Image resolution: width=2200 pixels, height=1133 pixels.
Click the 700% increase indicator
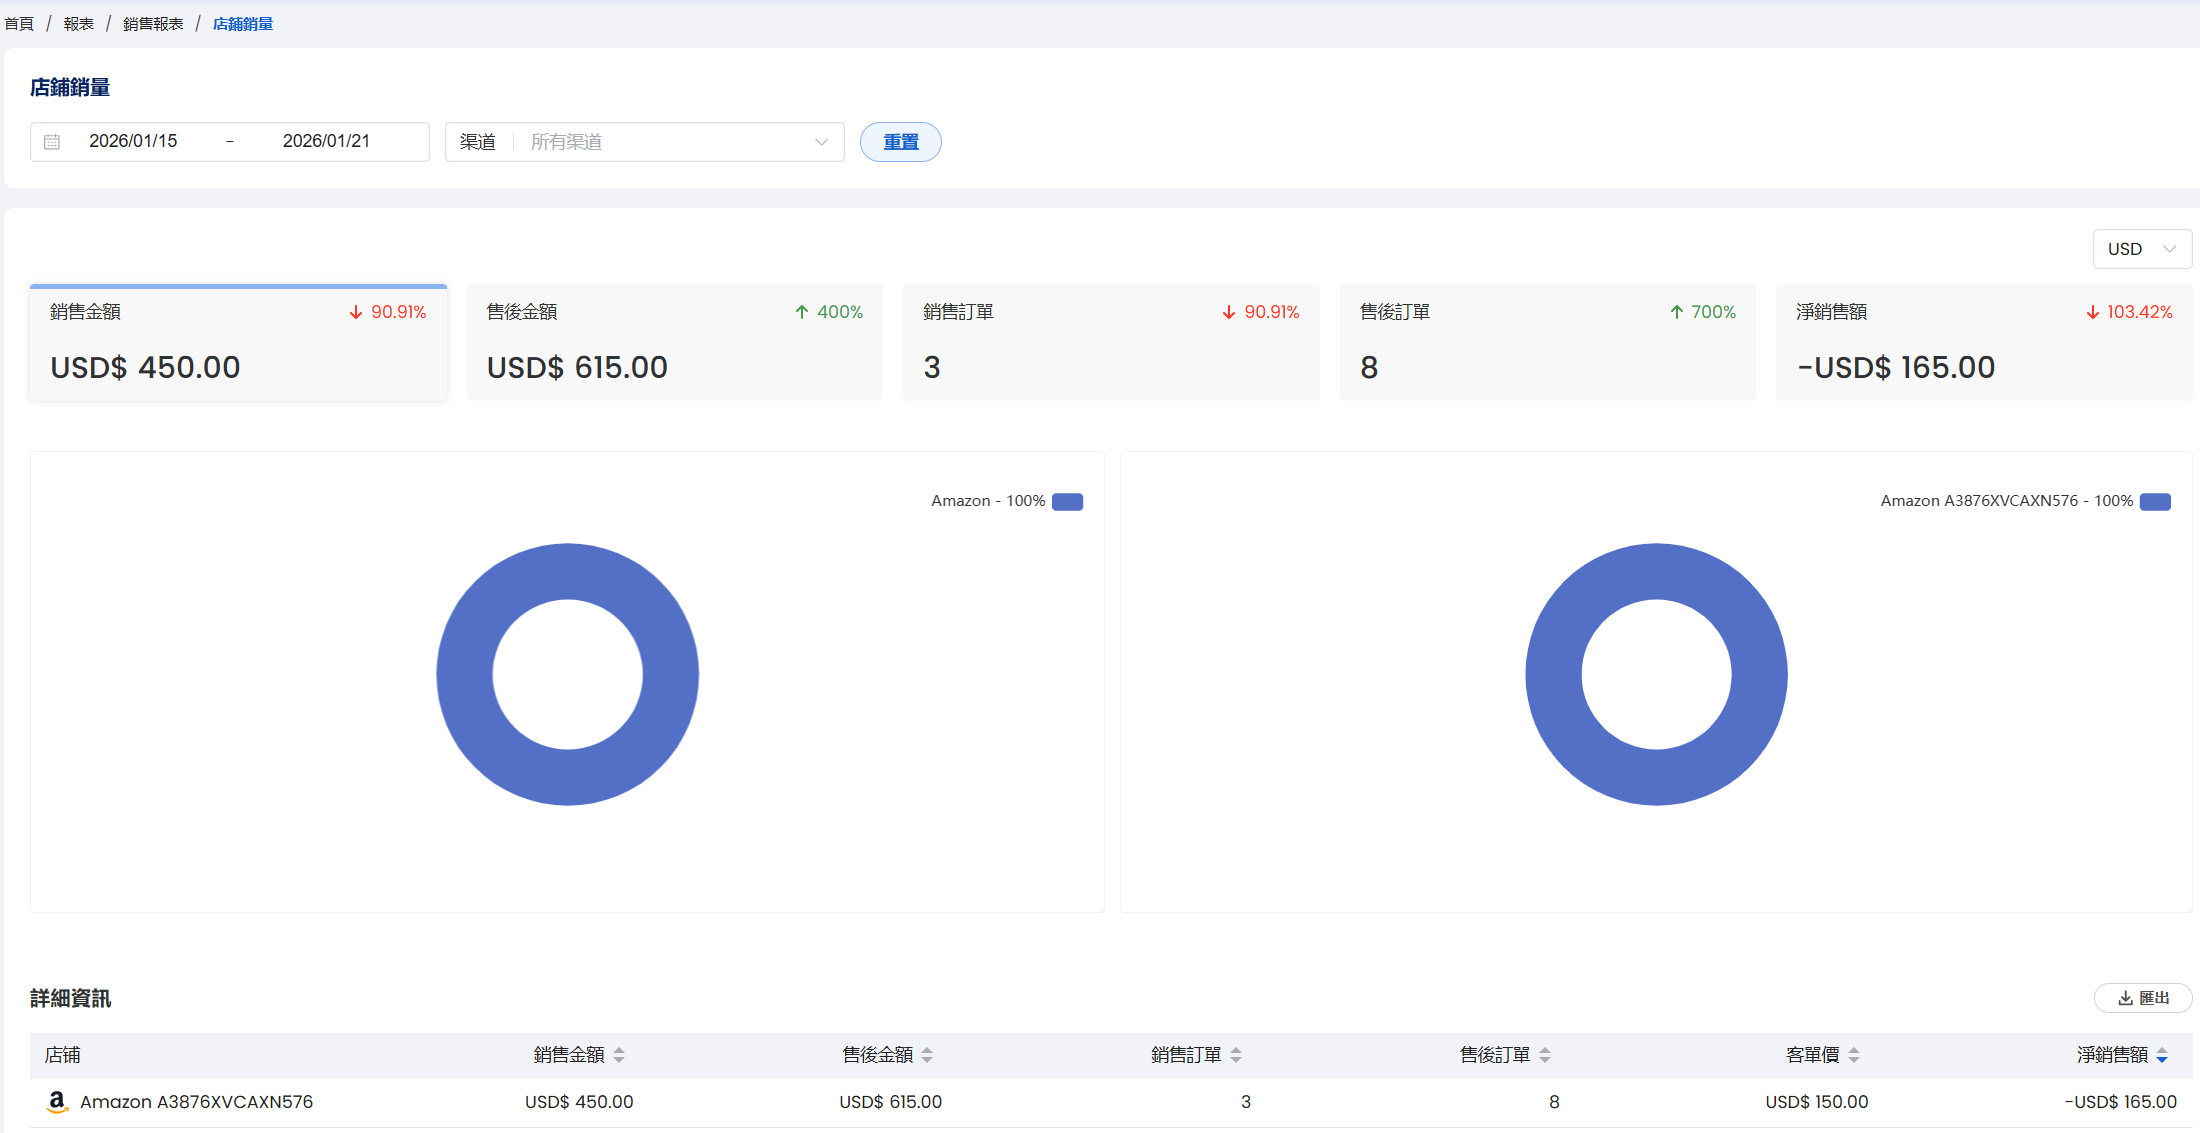click(1702, 312)
